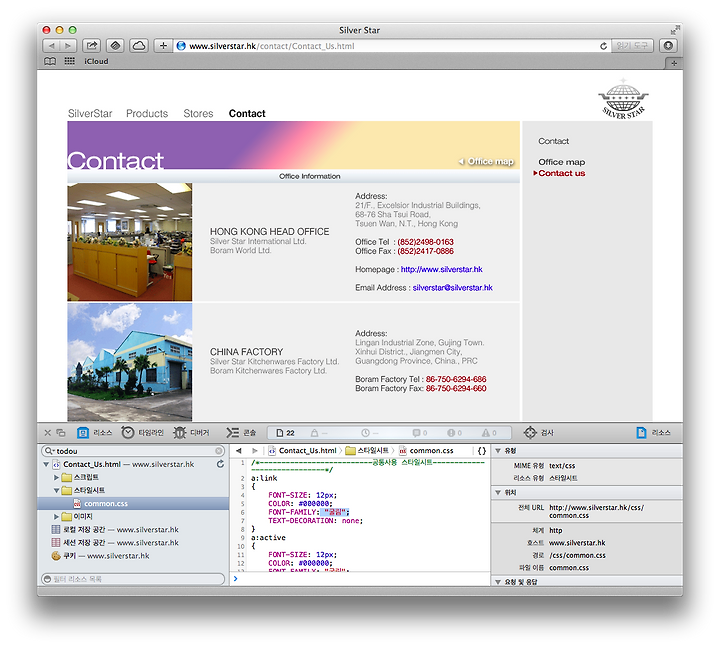Click common.css in the breadcrumb path
This screenshot has height=648, width=720.
[x=427, y=451]
